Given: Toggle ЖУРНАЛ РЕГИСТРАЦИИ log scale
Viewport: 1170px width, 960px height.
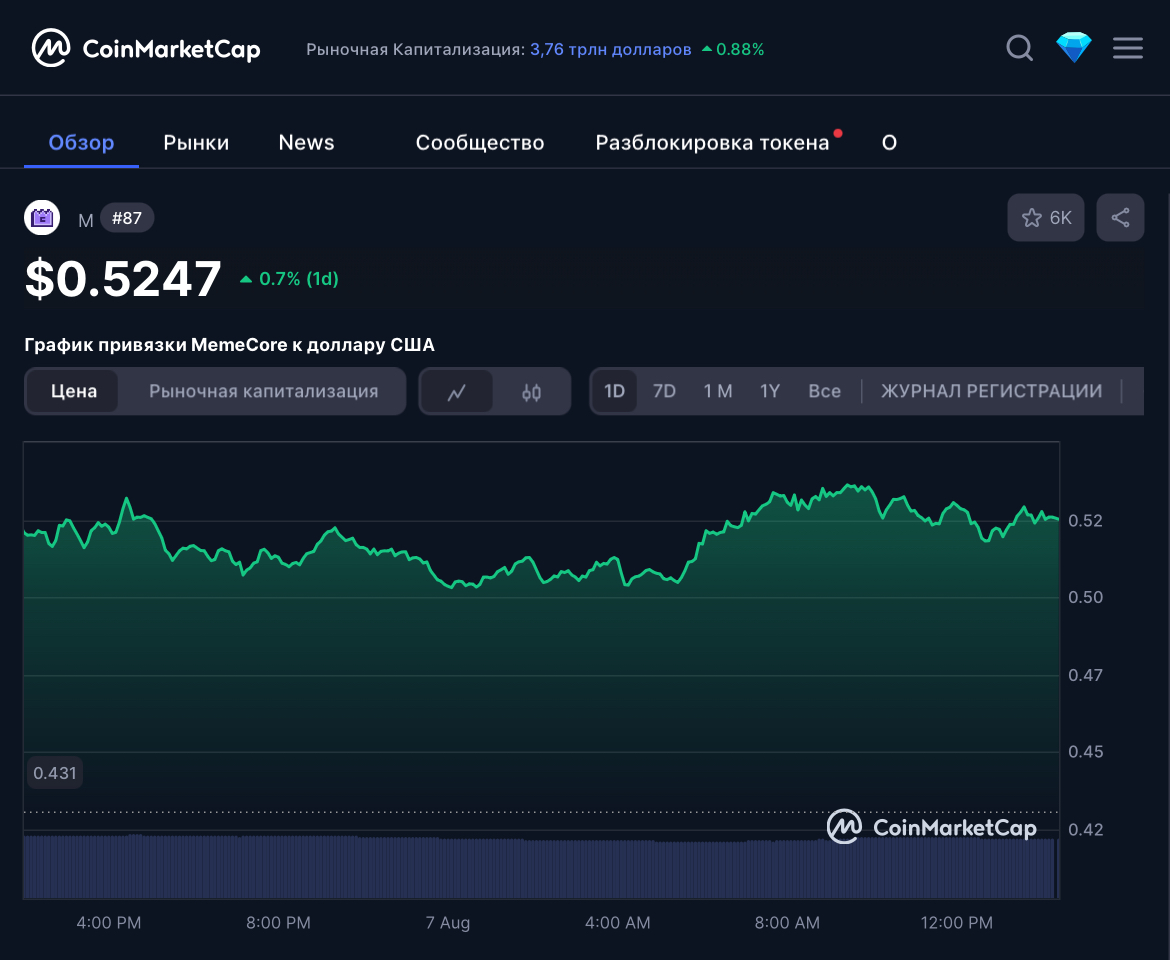Looking at the screenshot, I should (x=991, y=391).
